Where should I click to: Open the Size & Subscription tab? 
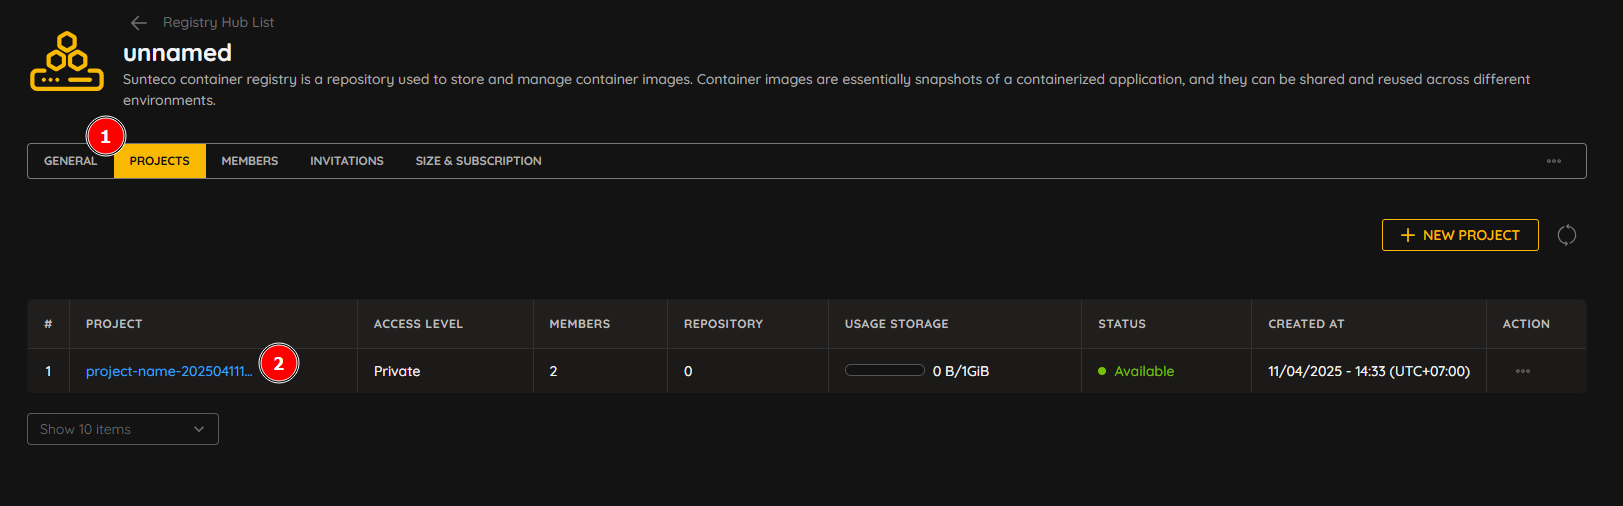click(x=479, y=161)
